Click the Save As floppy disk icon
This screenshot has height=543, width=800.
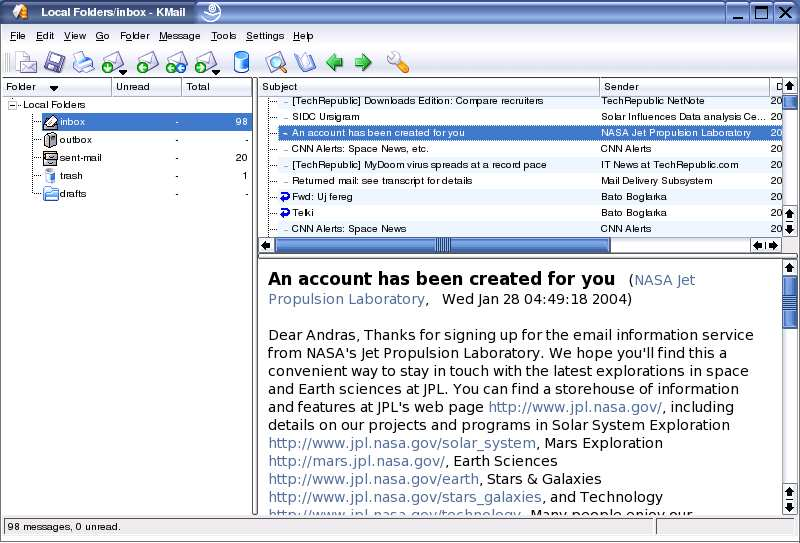point(55,62)
